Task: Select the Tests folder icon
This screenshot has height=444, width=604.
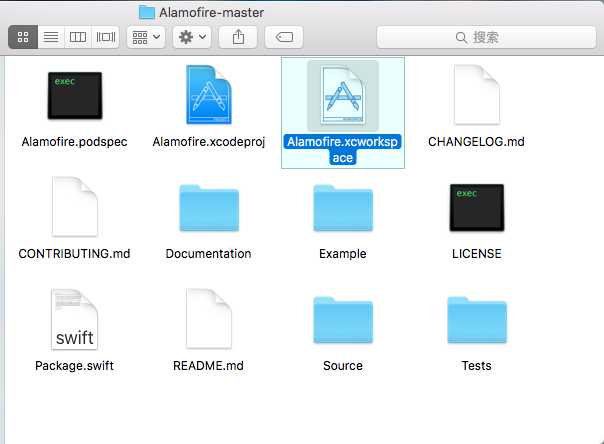Action: pyautogui.click(x=477, y=320)
